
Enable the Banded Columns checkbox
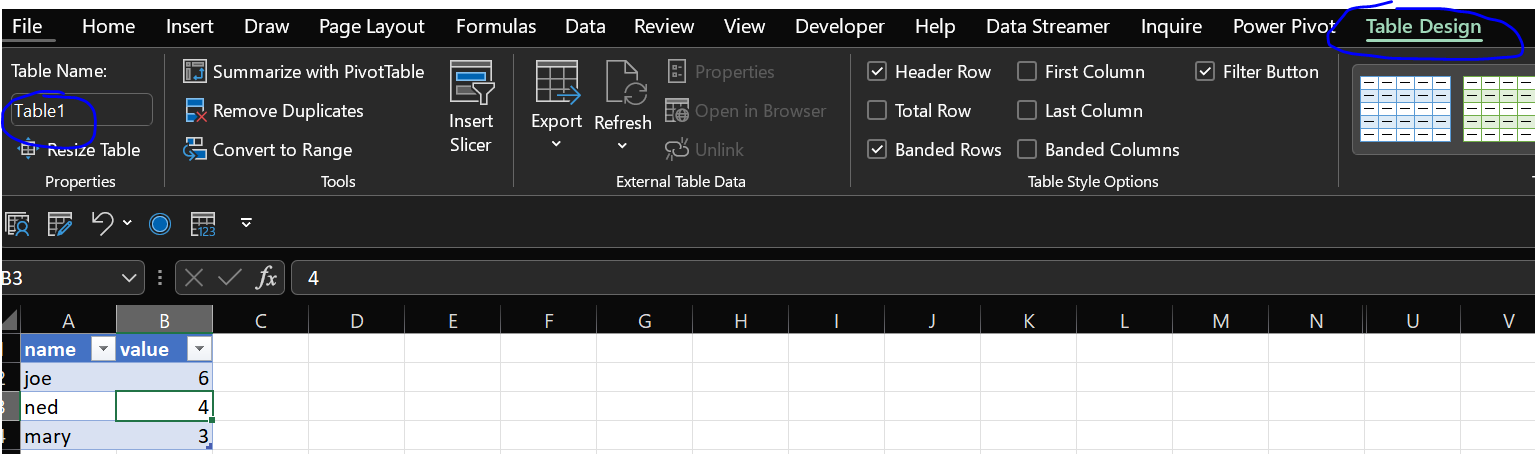click(x=1027, y=150)
